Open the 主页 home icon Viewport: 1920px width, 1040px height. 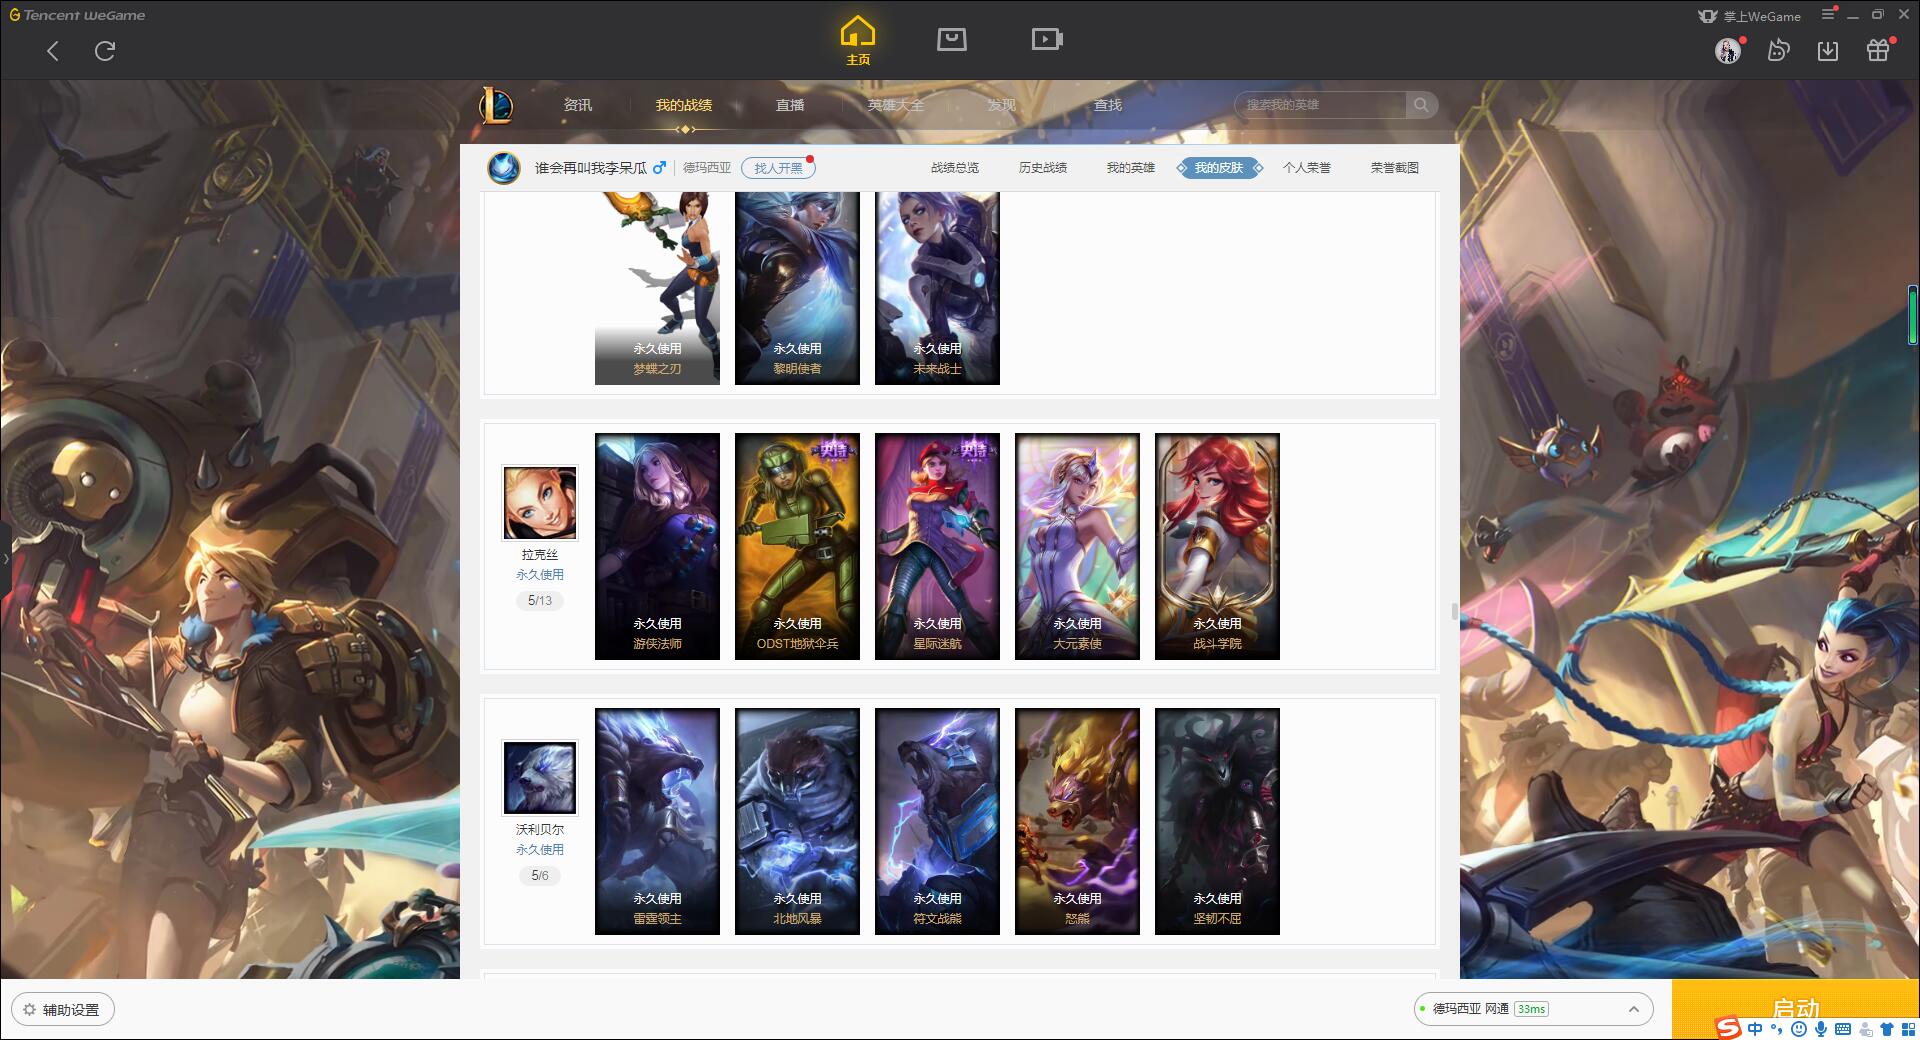(858, 41)
